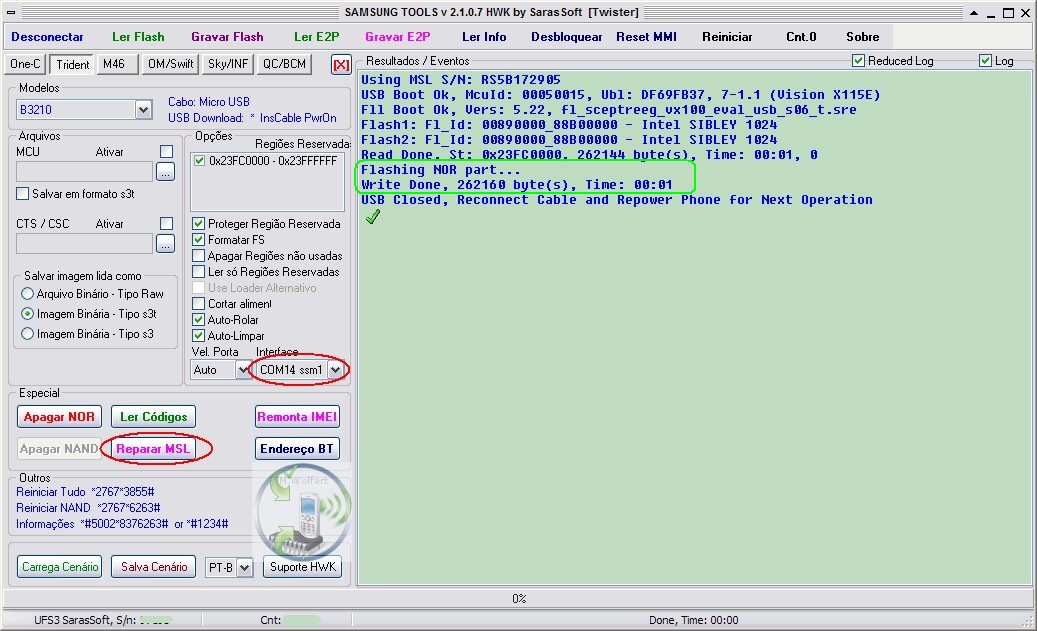Viewport: 1037px width, 631px height.
Task: Switch to the One-C tab
Action: tap(25, 64)
